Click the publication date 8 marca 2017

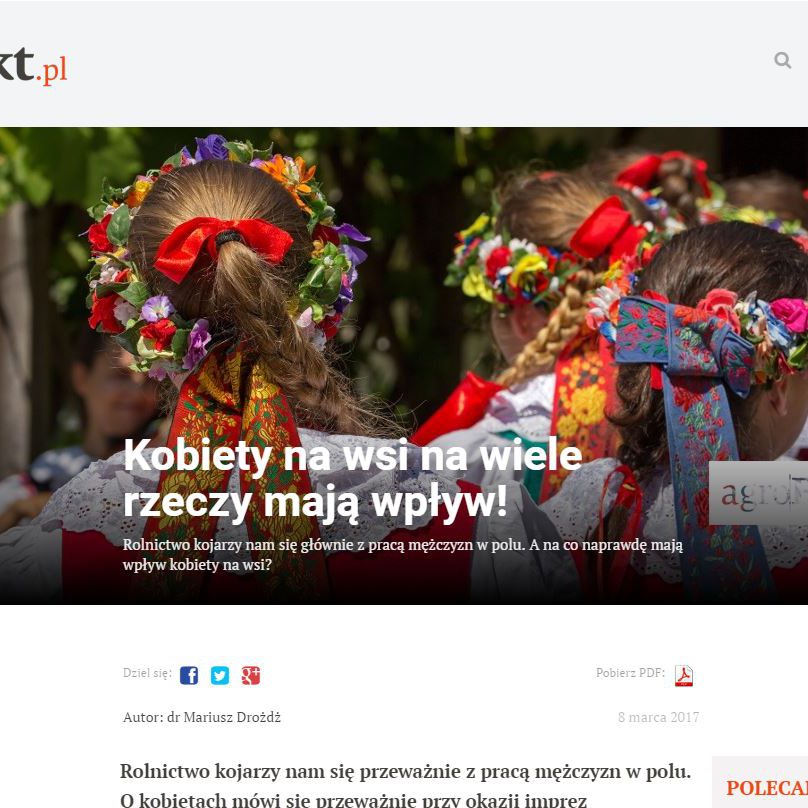click(x=659, y=717)
